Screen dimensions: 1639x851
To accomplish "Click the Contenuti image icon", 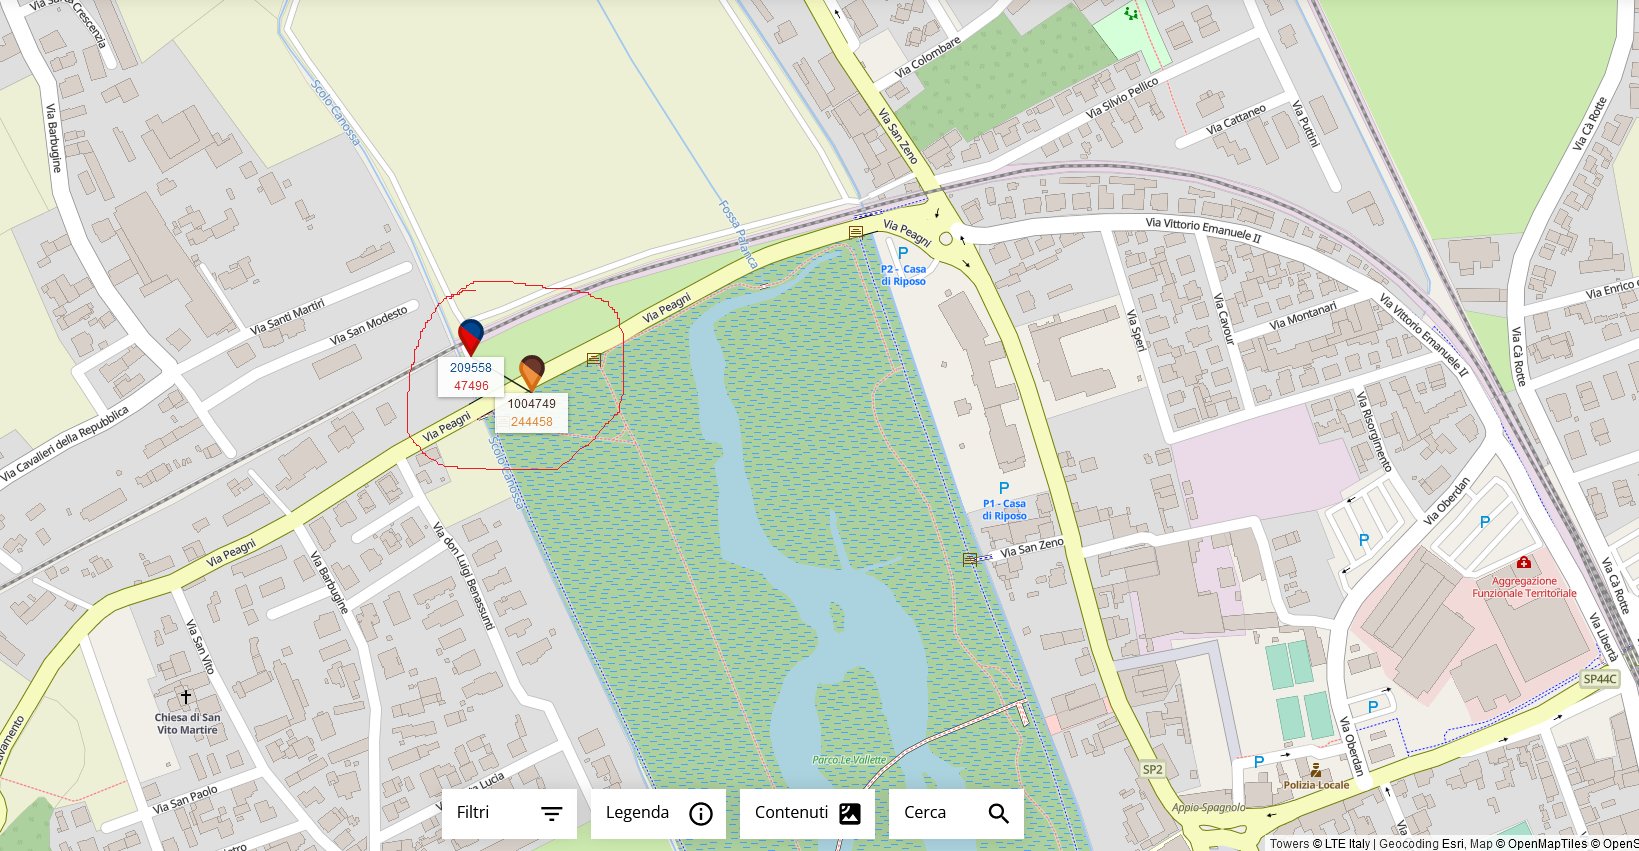I will 850,814.
